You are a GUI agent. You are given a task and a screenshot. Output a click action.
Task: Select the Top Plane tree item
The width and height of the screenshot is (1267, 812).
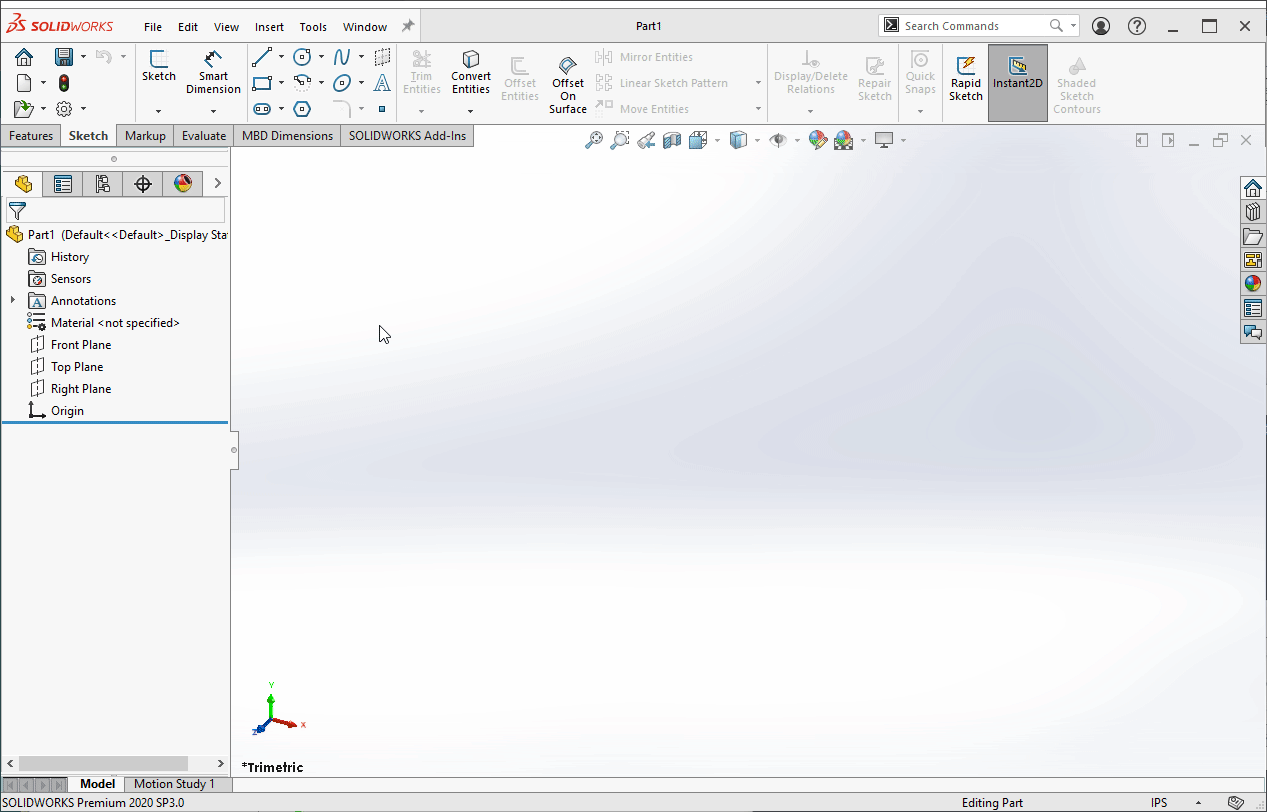click(65, 367)
